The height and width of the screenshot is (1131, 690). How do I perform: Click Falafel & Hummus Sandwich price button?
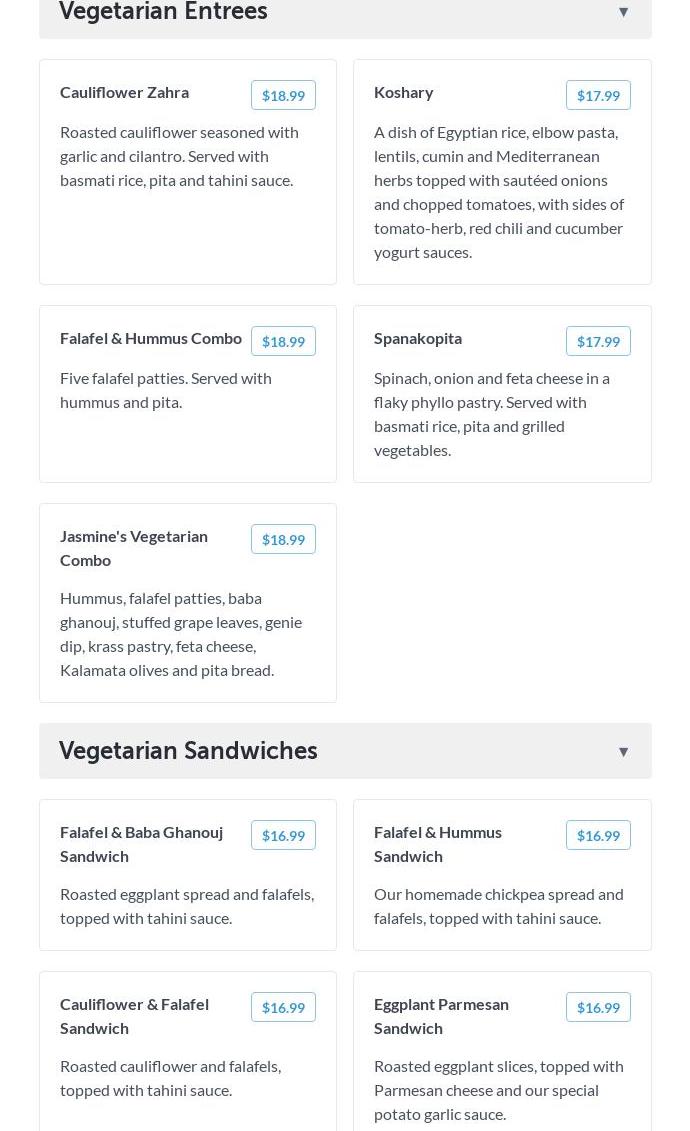(598, 835)
